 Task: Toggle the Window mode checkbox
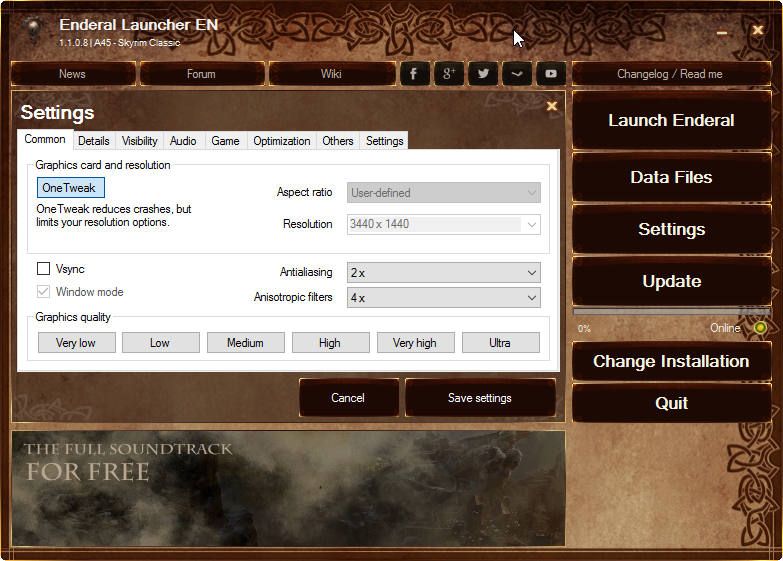(44, 292)
